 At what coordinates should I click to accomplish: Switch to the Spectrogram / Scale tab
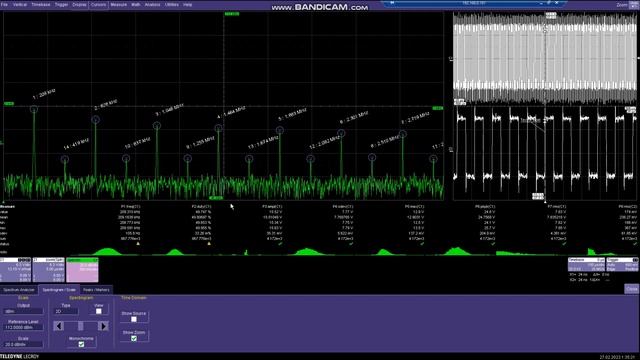click(x=59, y=290)
